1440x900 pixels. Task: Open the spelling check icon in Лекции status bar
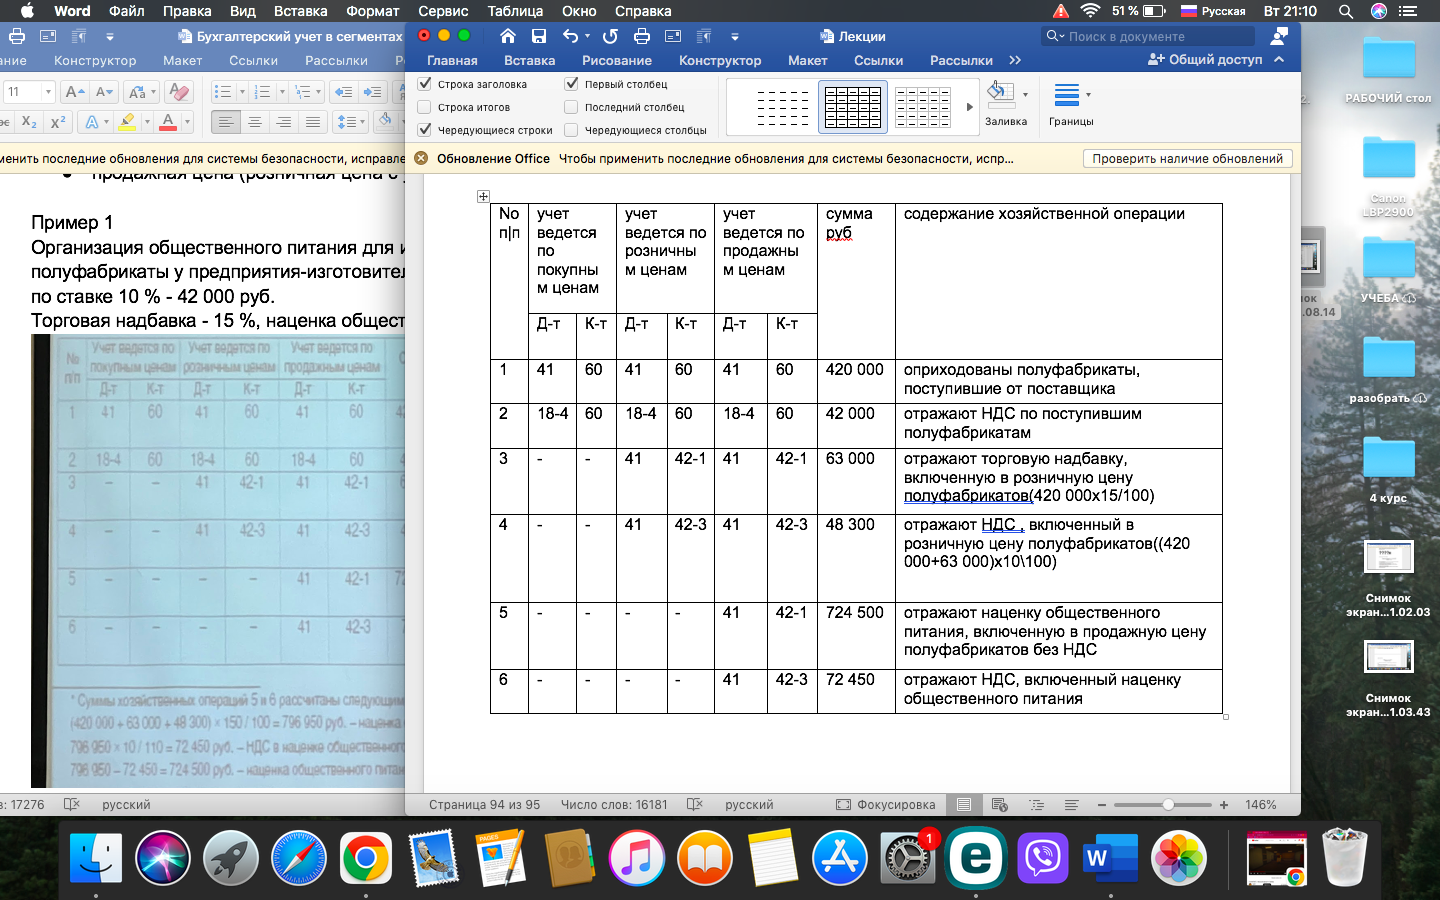(x=695, y=804)
